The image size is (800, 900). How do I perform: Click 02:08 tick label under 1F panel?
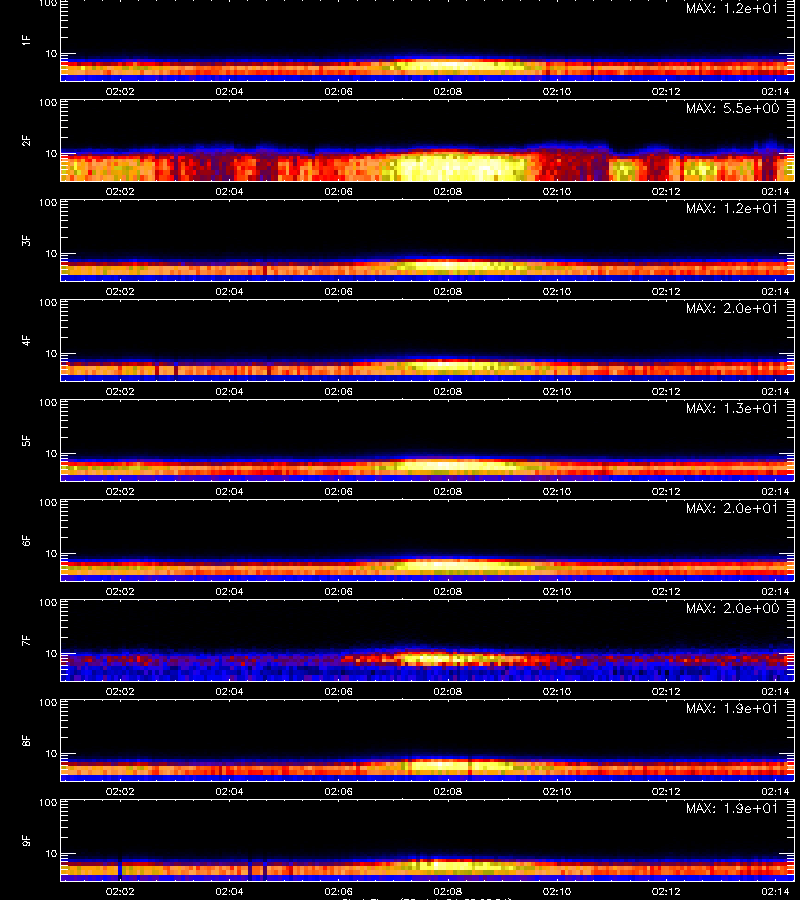click(448, 91)
